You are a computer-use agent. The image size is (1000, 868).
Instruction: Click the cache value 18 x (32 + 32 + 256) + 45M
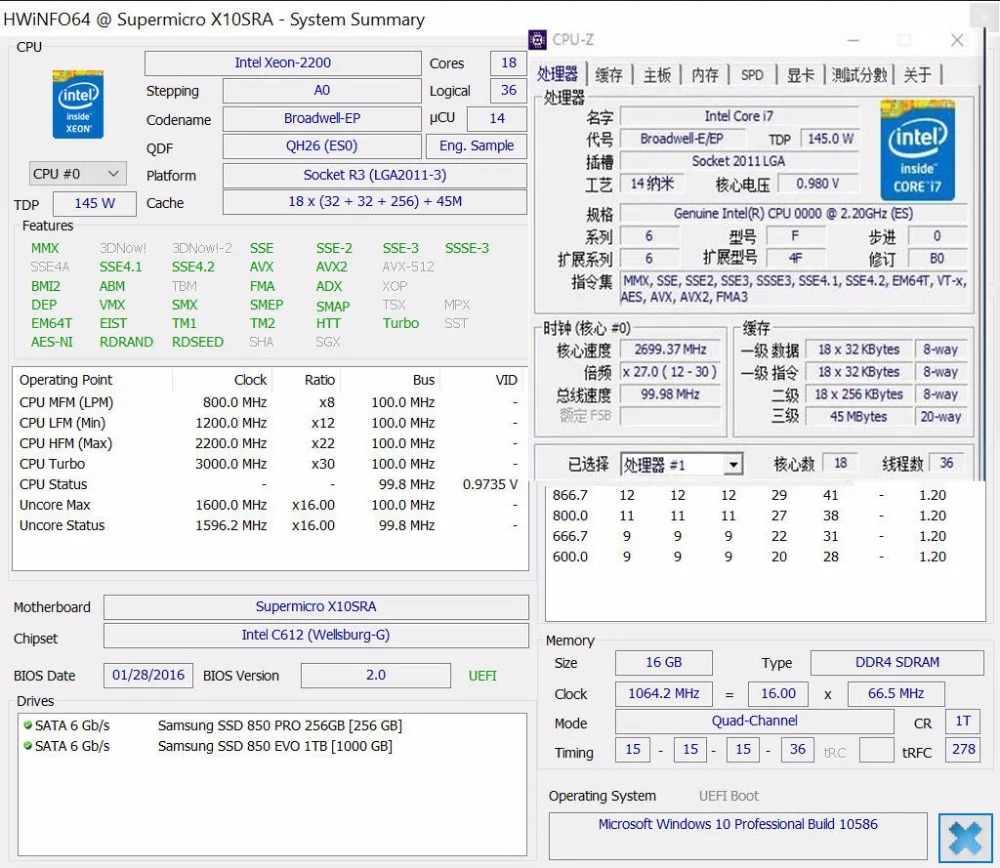pyautogui.click(x=375, y=202)
